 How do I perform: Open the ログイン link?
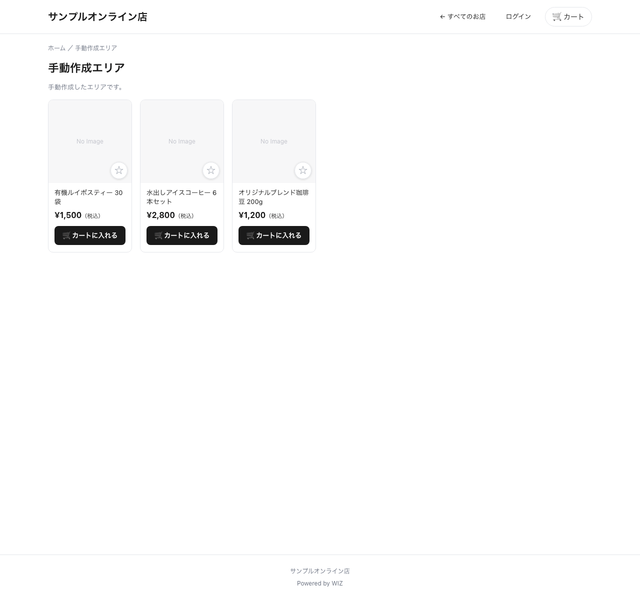click(518, 17)
